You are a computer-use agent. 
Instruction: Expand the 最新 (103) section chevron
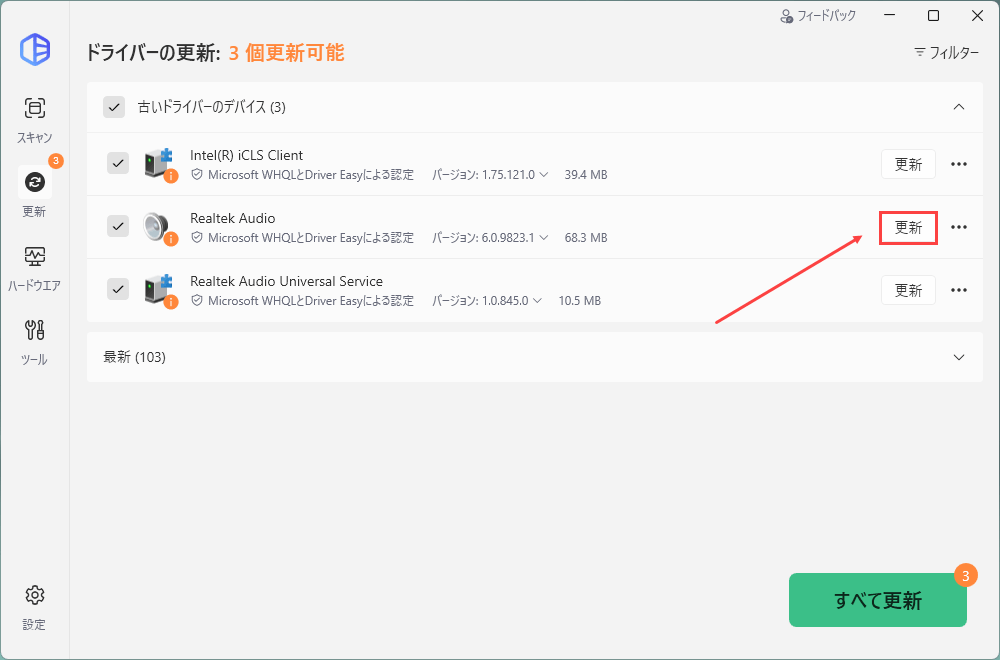(959, 357)
